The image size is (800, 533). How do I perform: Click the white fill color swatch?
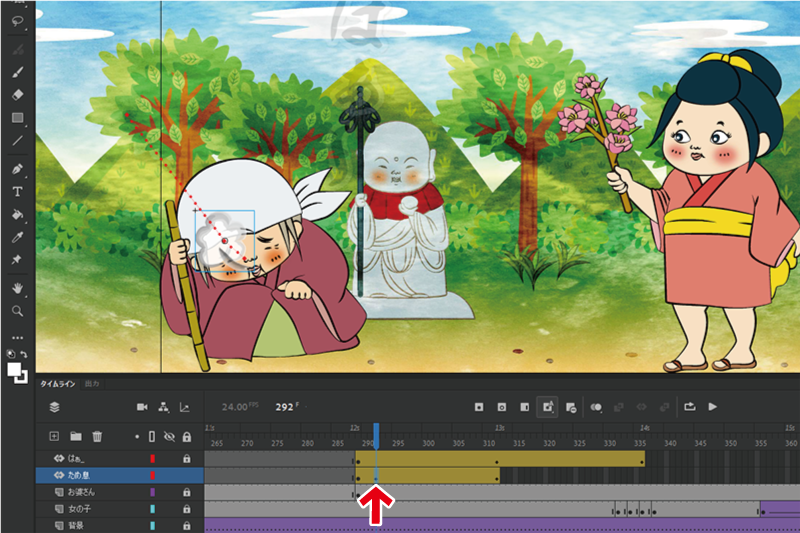pyautogui.click(x=15, y=370)
